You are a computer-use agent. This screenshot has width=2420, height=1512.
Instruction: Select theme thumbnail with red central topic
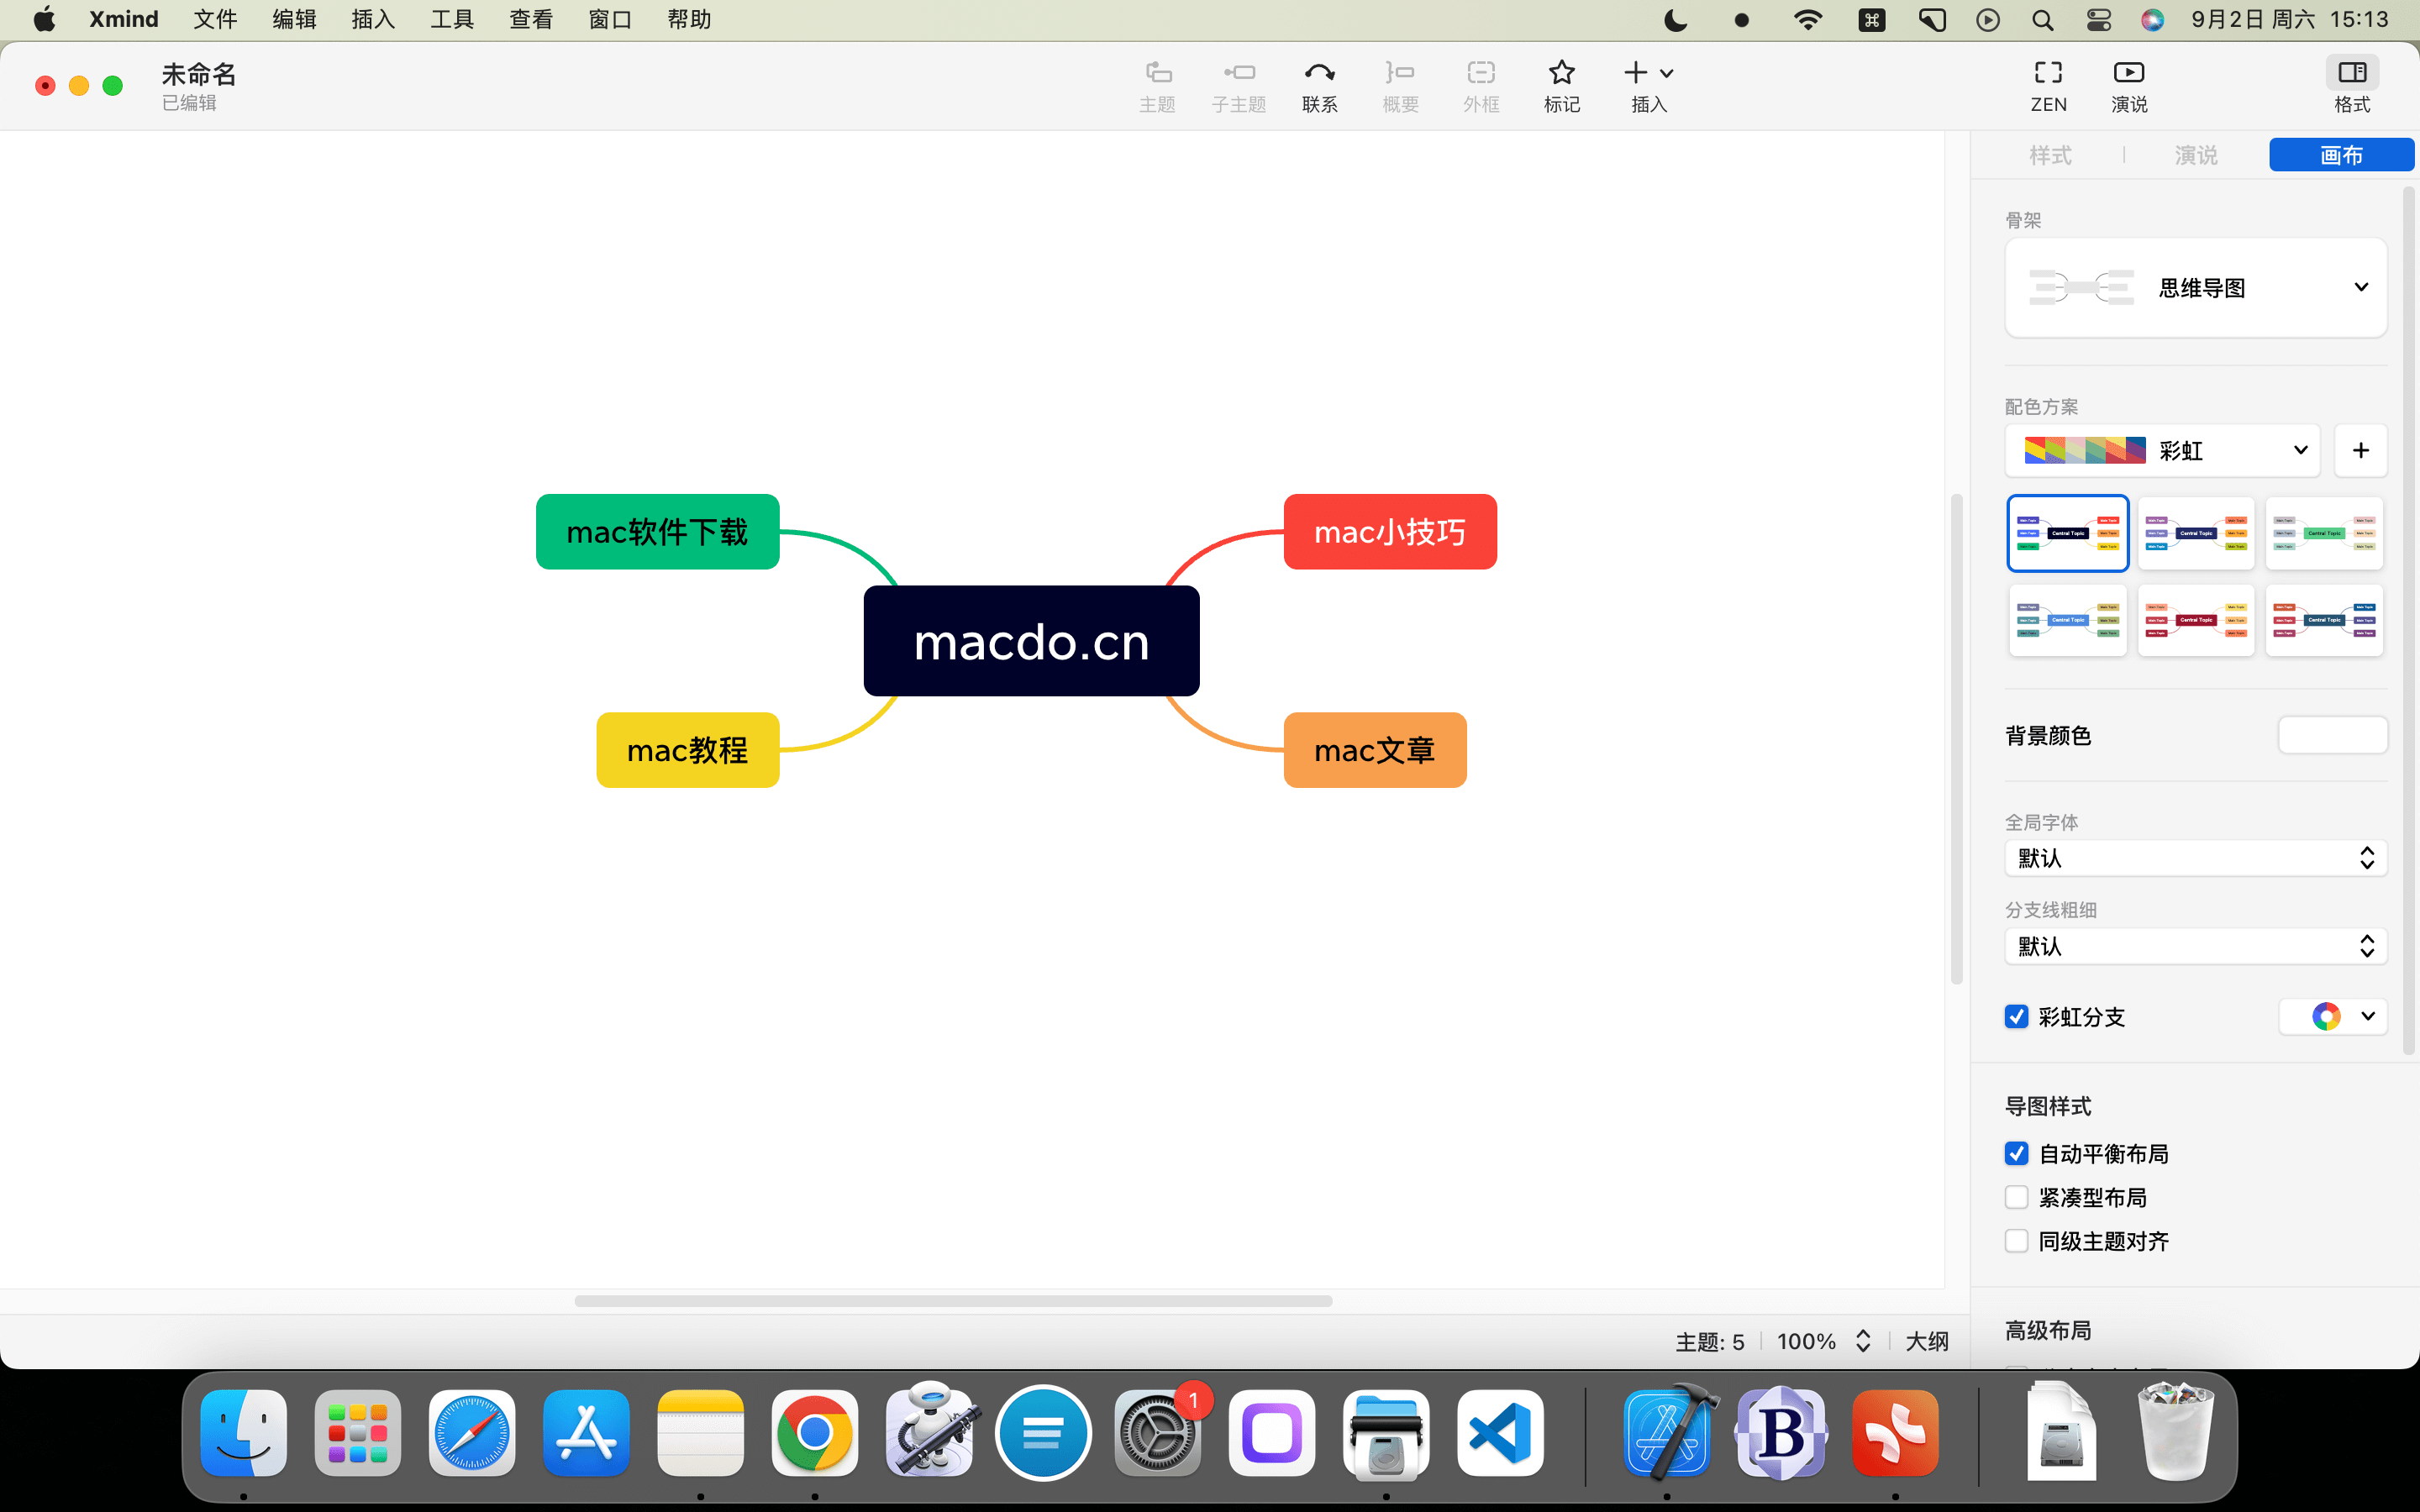point(2196,620)
